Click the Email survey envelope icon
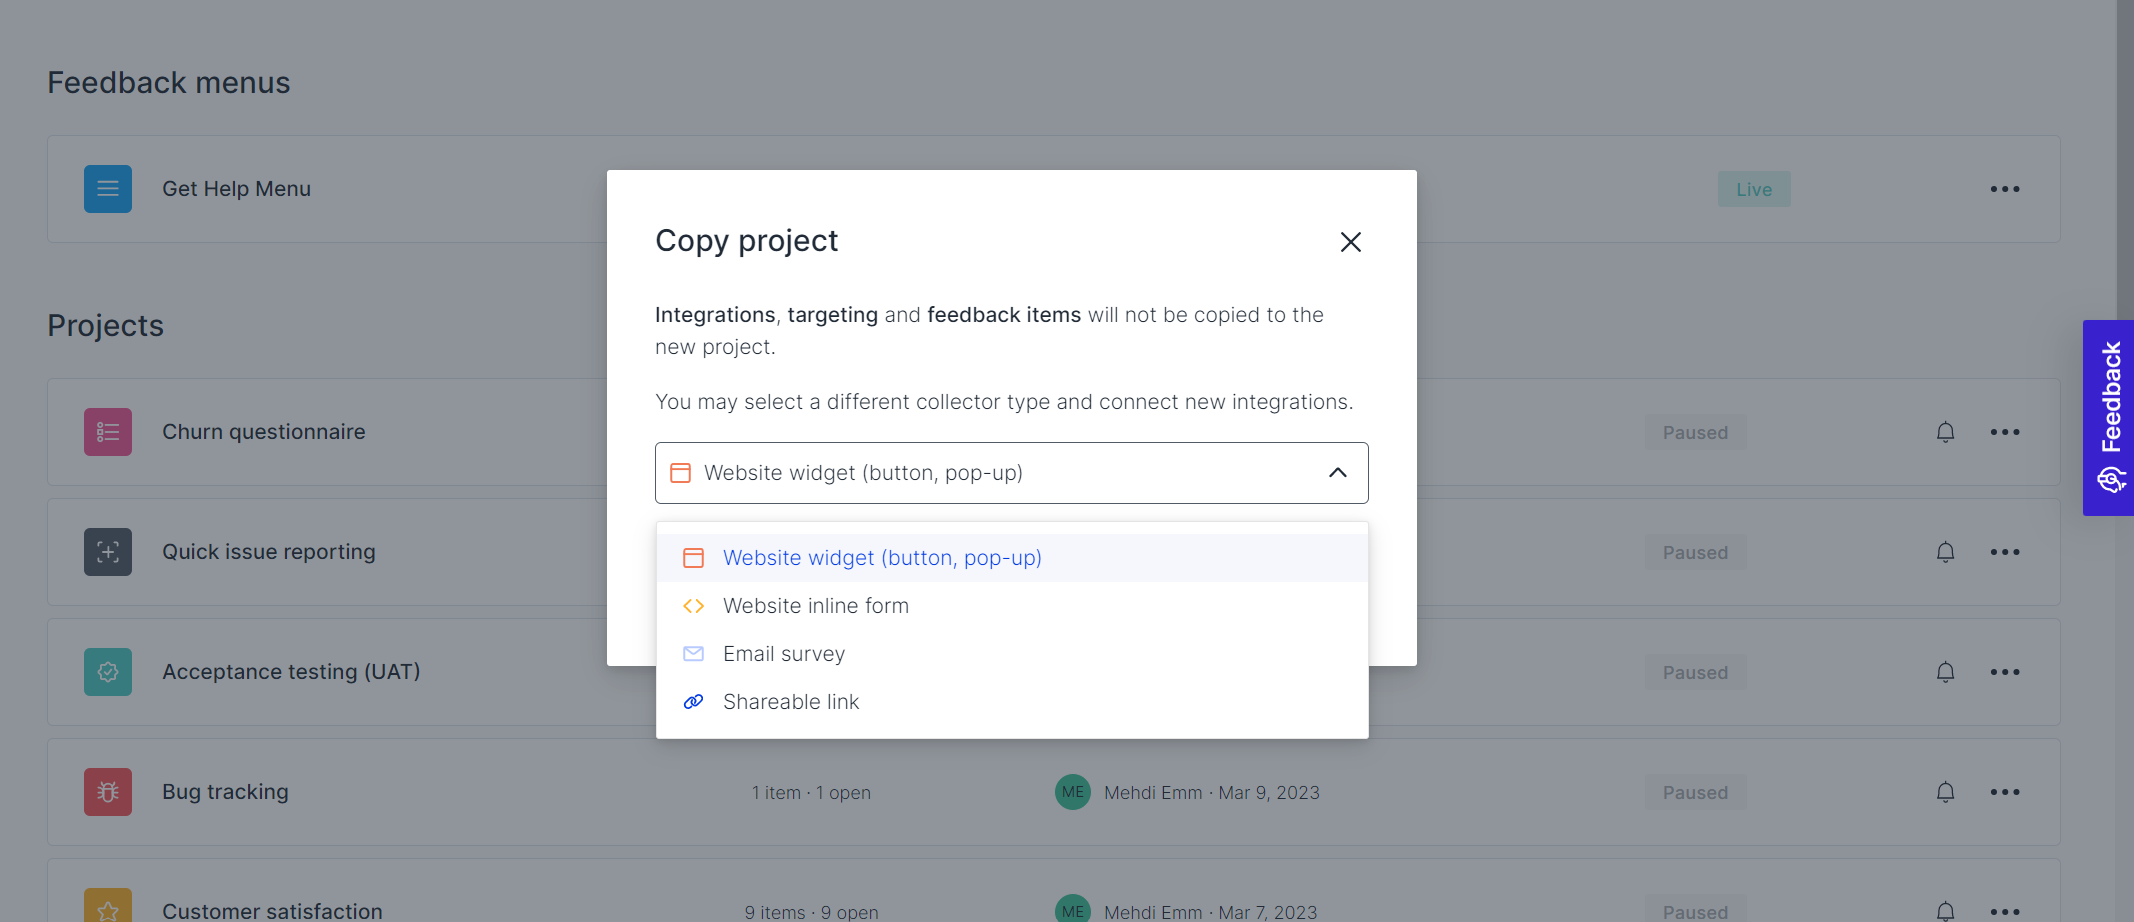 (693, 654)
